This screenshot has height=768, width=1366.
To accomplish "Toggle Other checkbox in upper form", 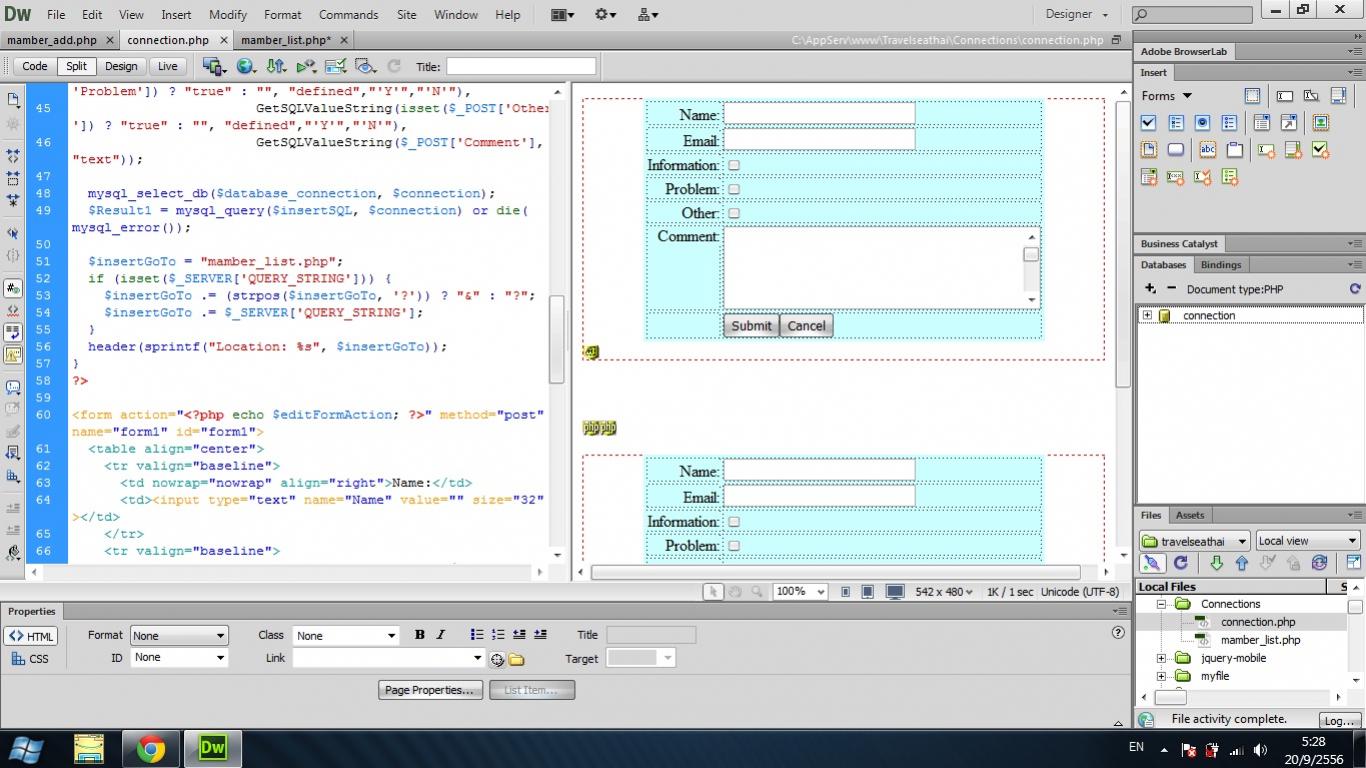I will (734, 213).
